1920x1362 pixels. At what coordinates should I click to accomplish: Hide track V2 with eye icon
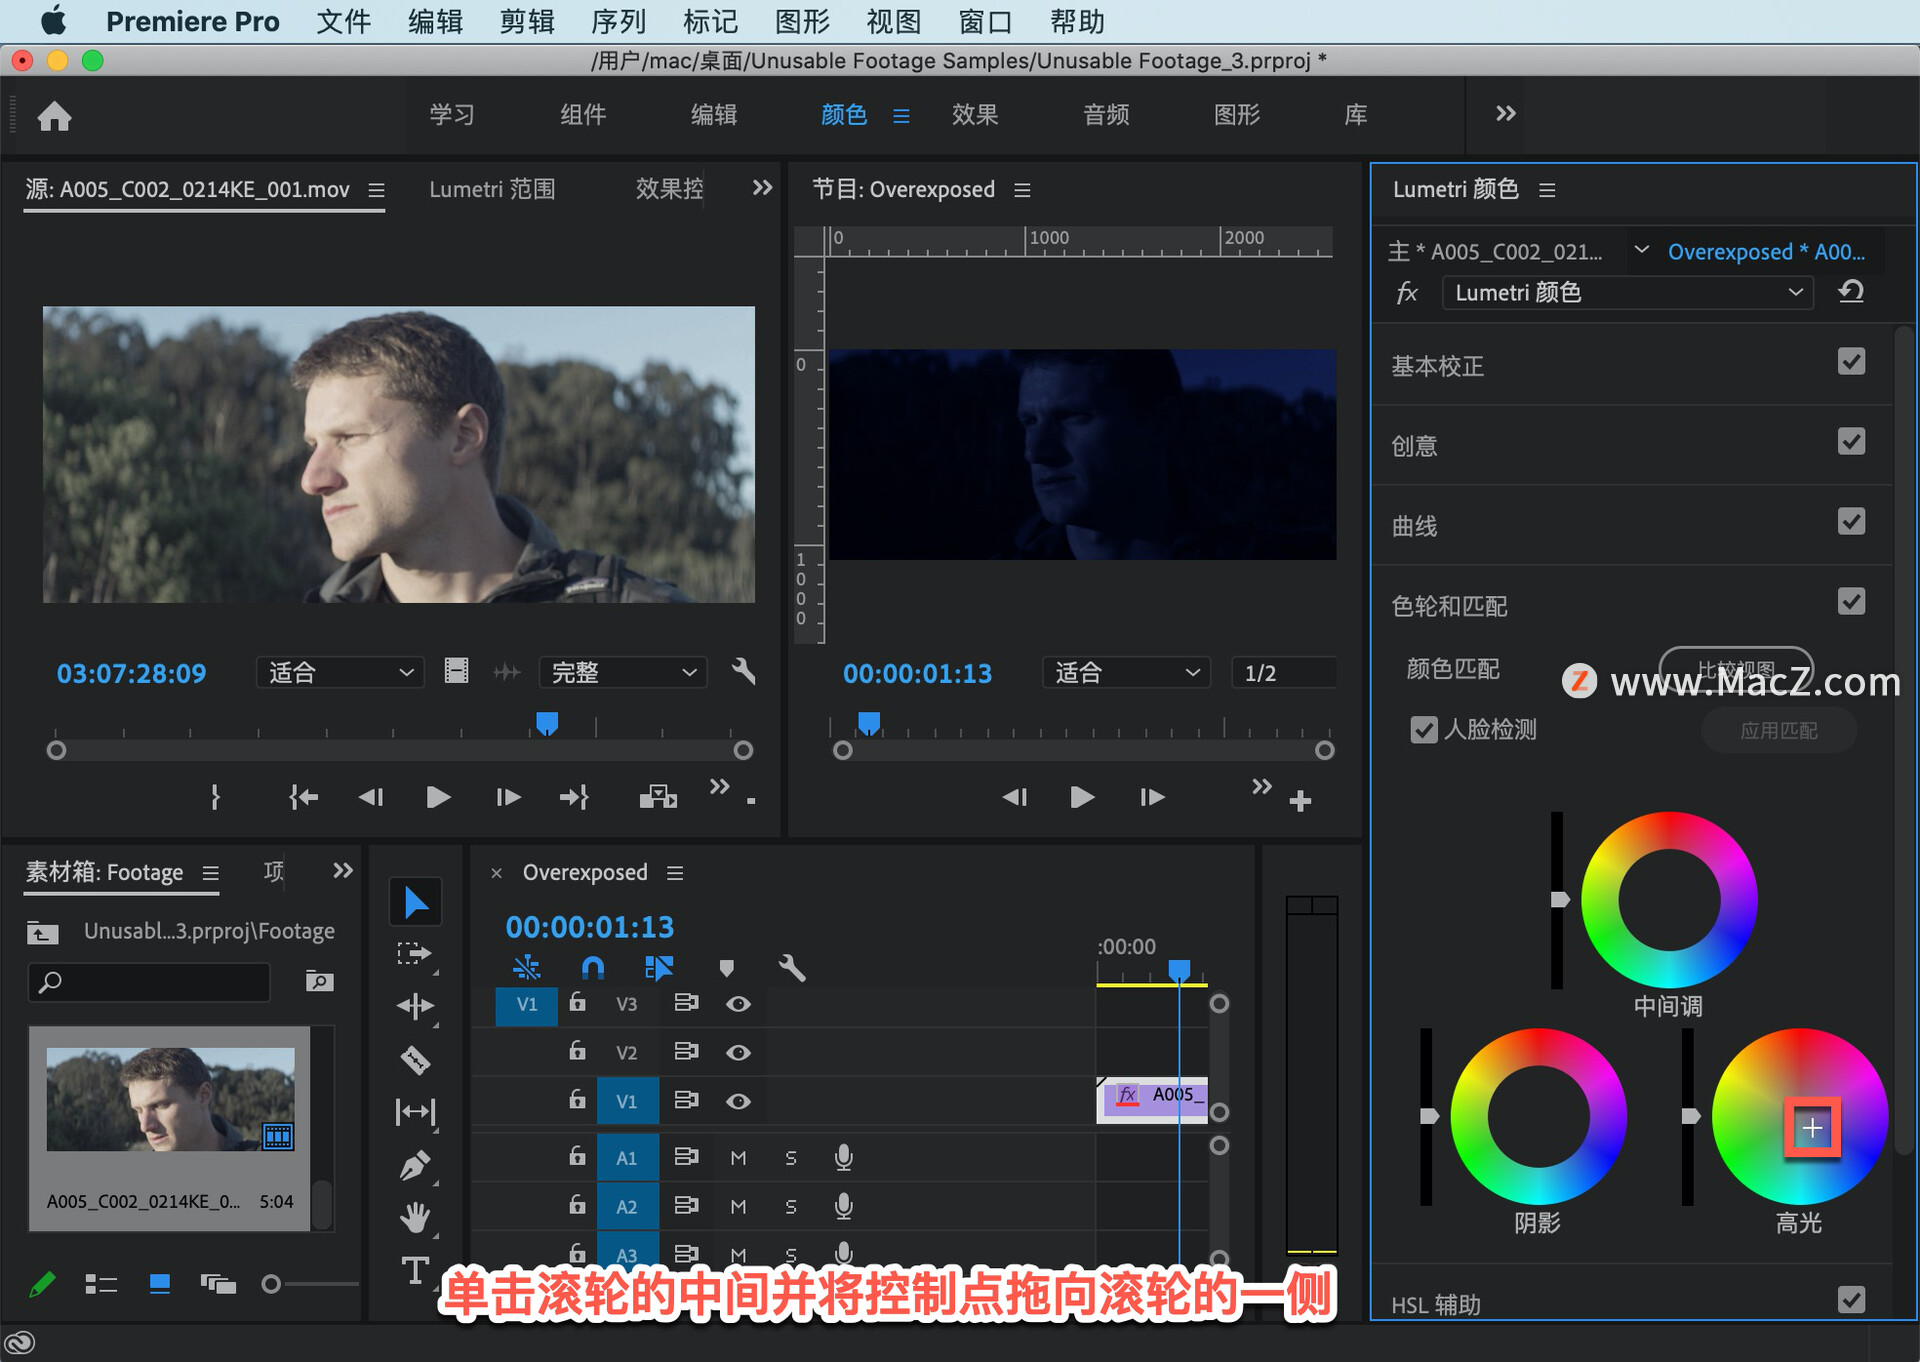[738, 1052]
